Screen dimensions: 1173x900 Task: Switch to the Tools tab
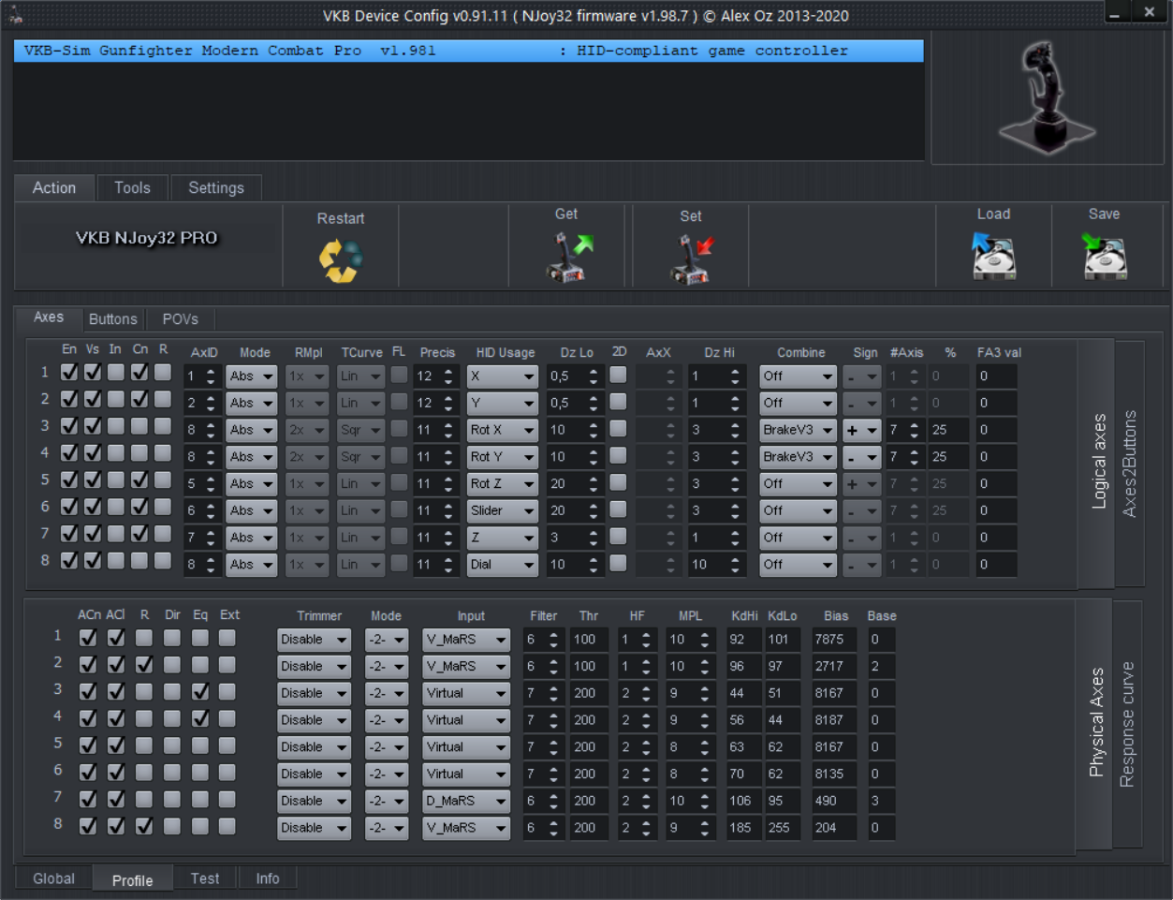tap(132, 188)
